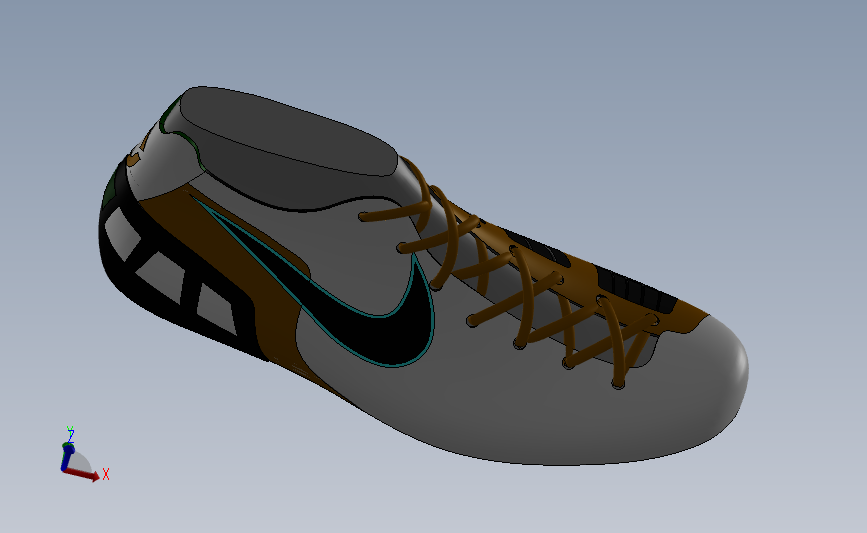Click the red X axis of the triad
The image size is (867, 533).
coord(83,474)
